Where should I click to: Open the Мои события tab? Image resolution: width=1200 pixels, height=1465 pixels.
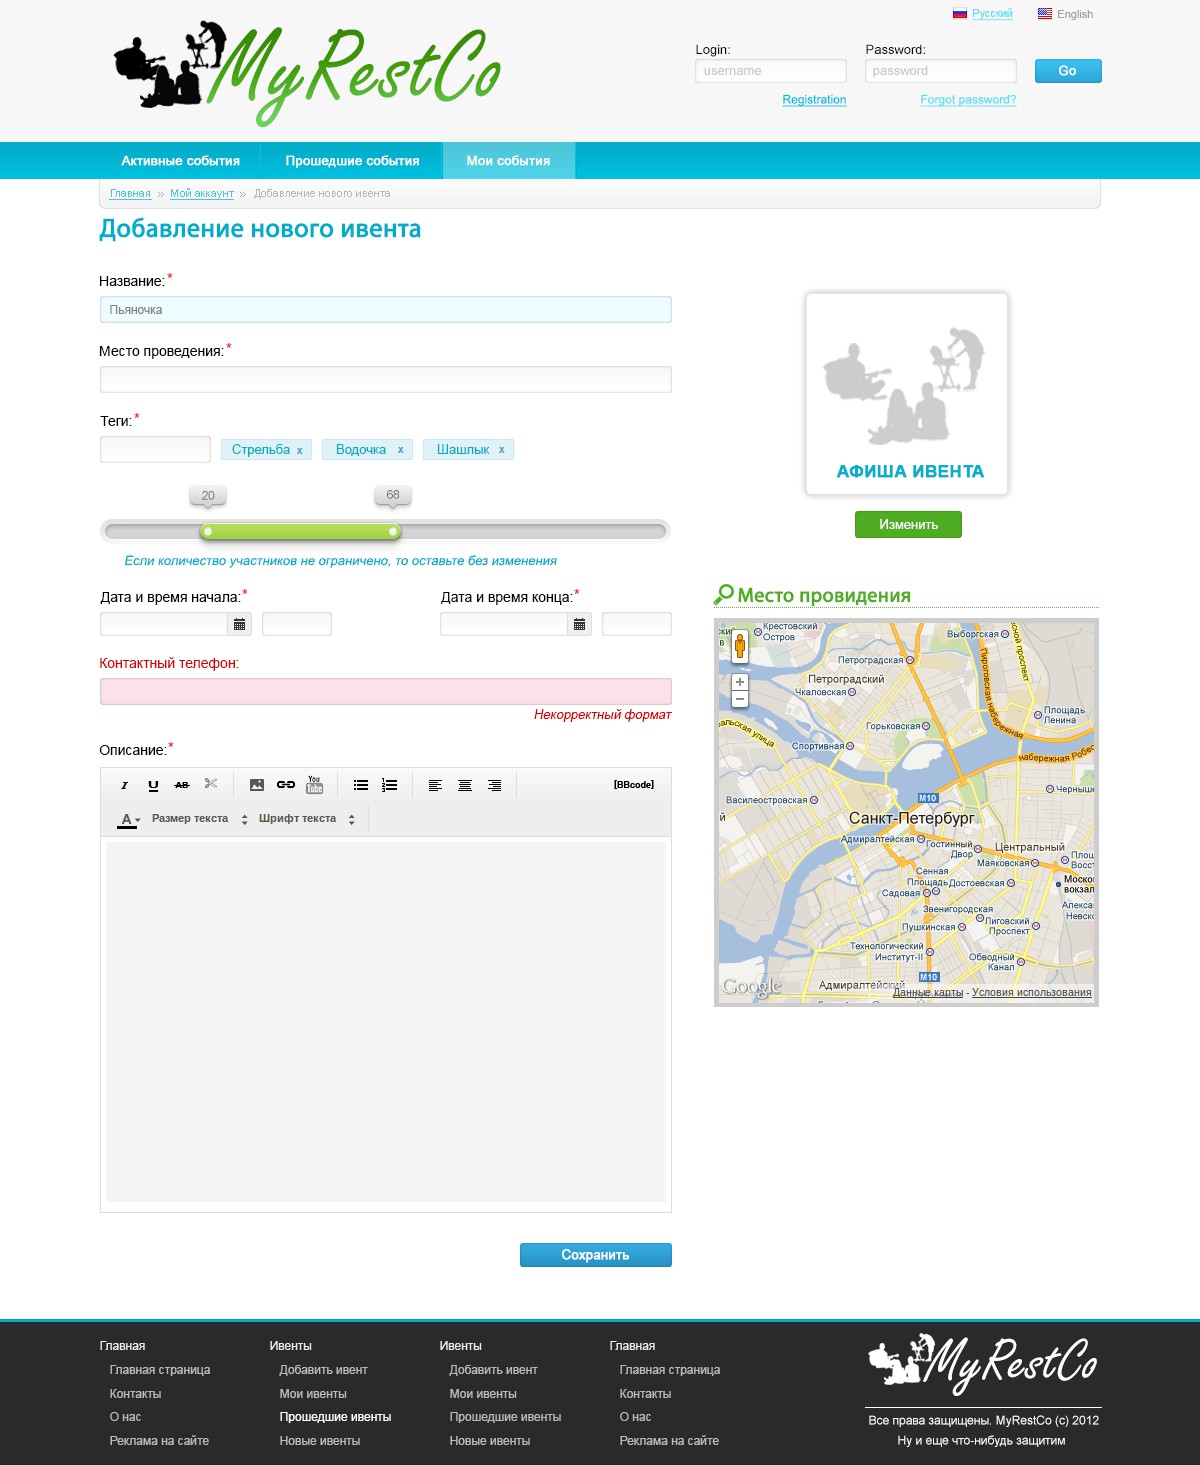coord(508,161)
